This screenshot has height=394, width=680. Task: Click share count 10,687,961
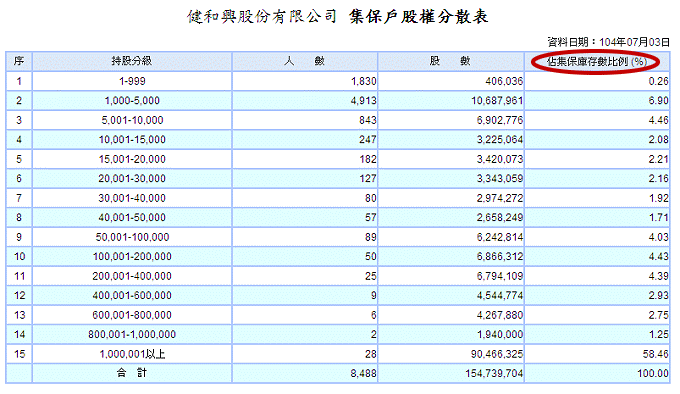click(497, 101)
